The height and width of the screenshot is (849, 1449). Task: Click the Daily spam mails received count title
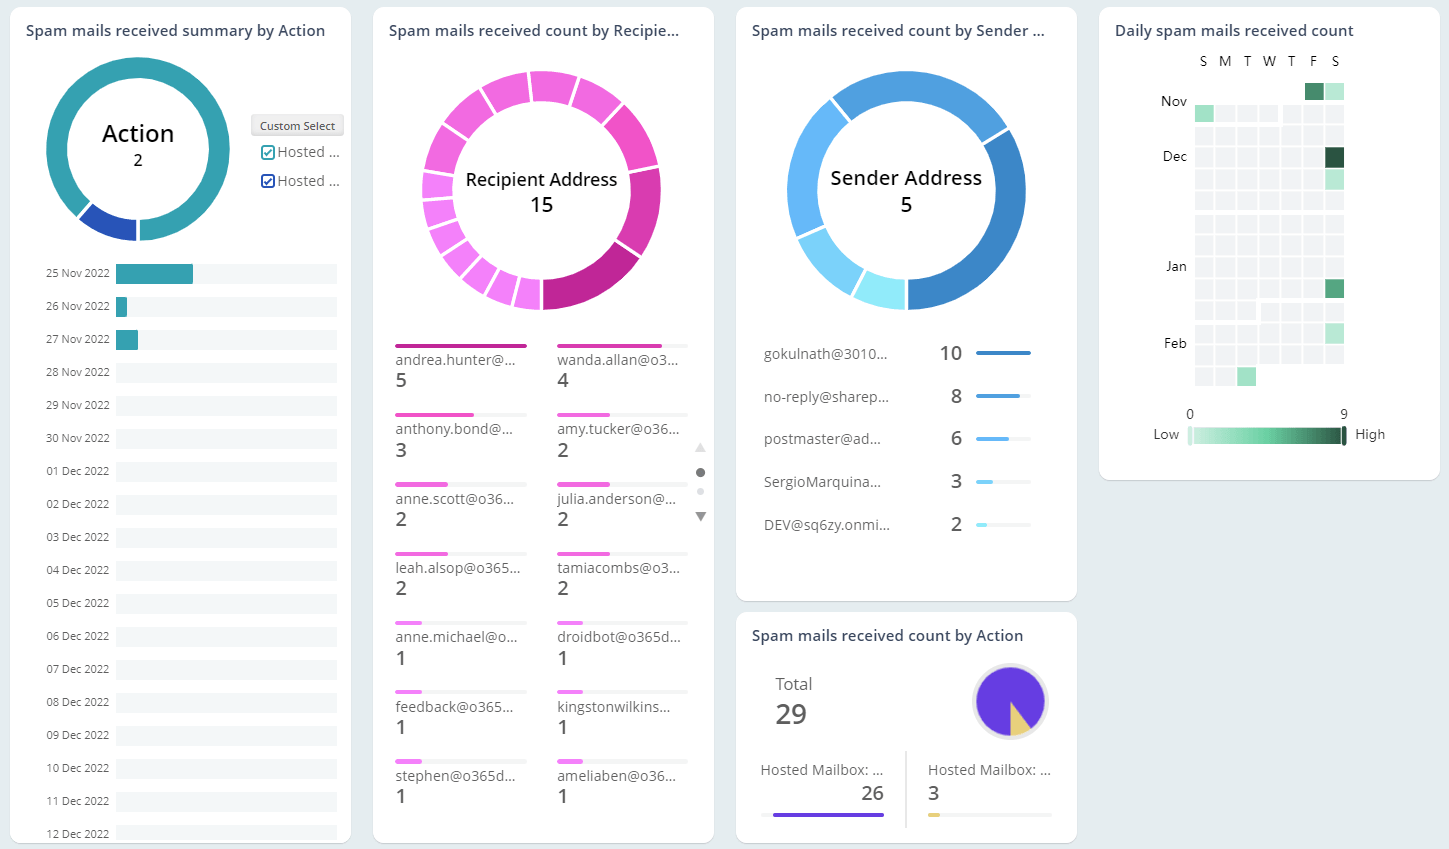coord(1234,30)
